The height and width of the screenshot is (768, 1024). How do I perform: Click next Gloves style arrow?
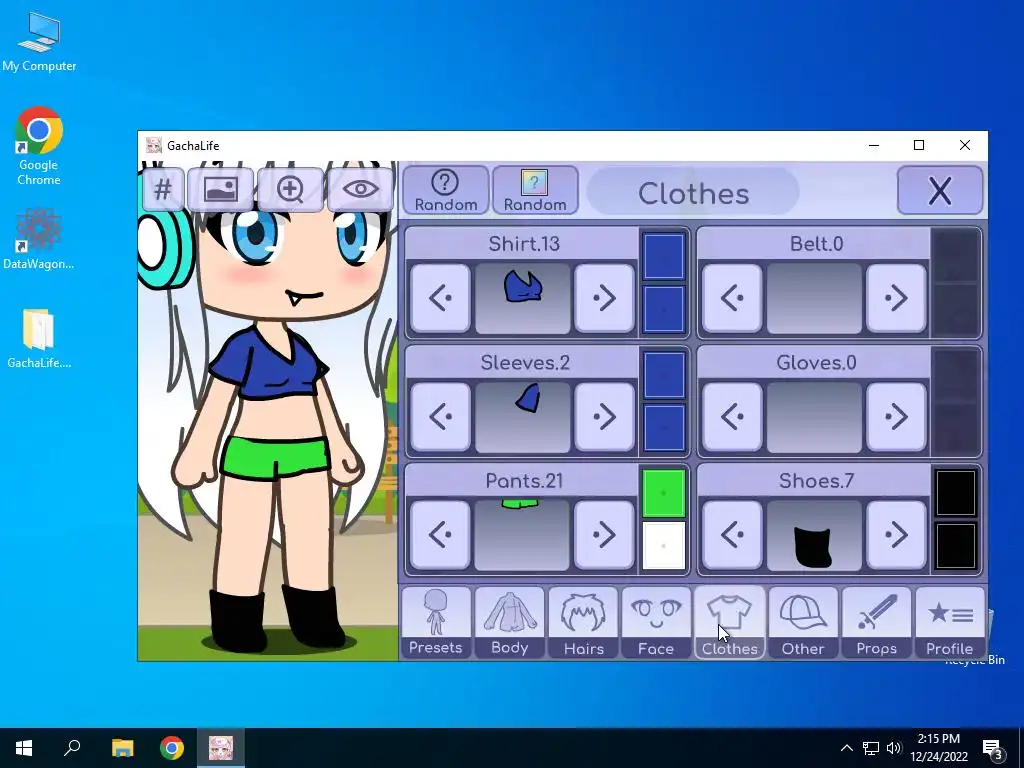[x=896, y=417]
